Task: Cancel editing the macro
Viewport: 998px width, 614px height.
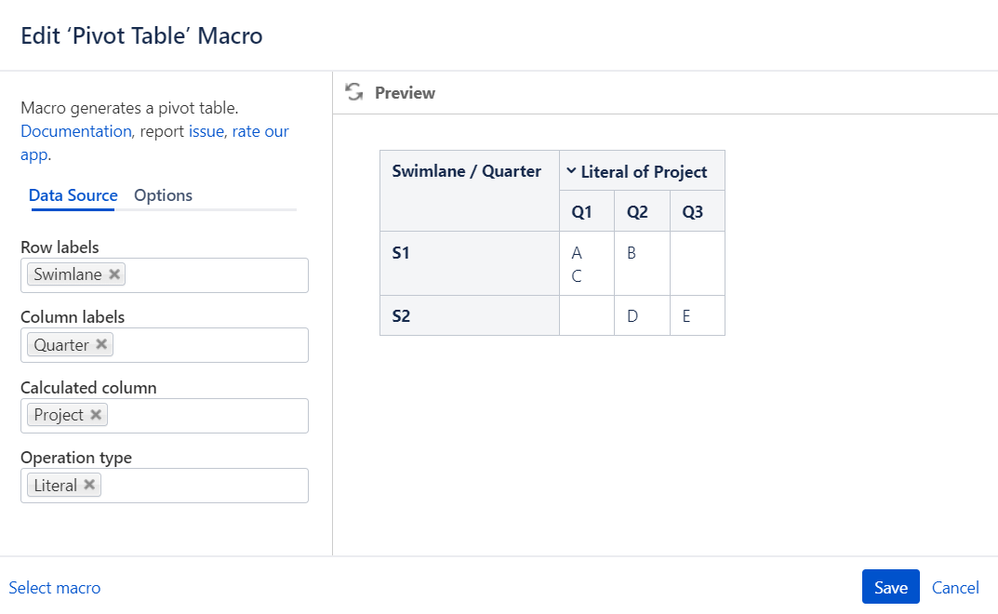Action: tap(954, 587)
